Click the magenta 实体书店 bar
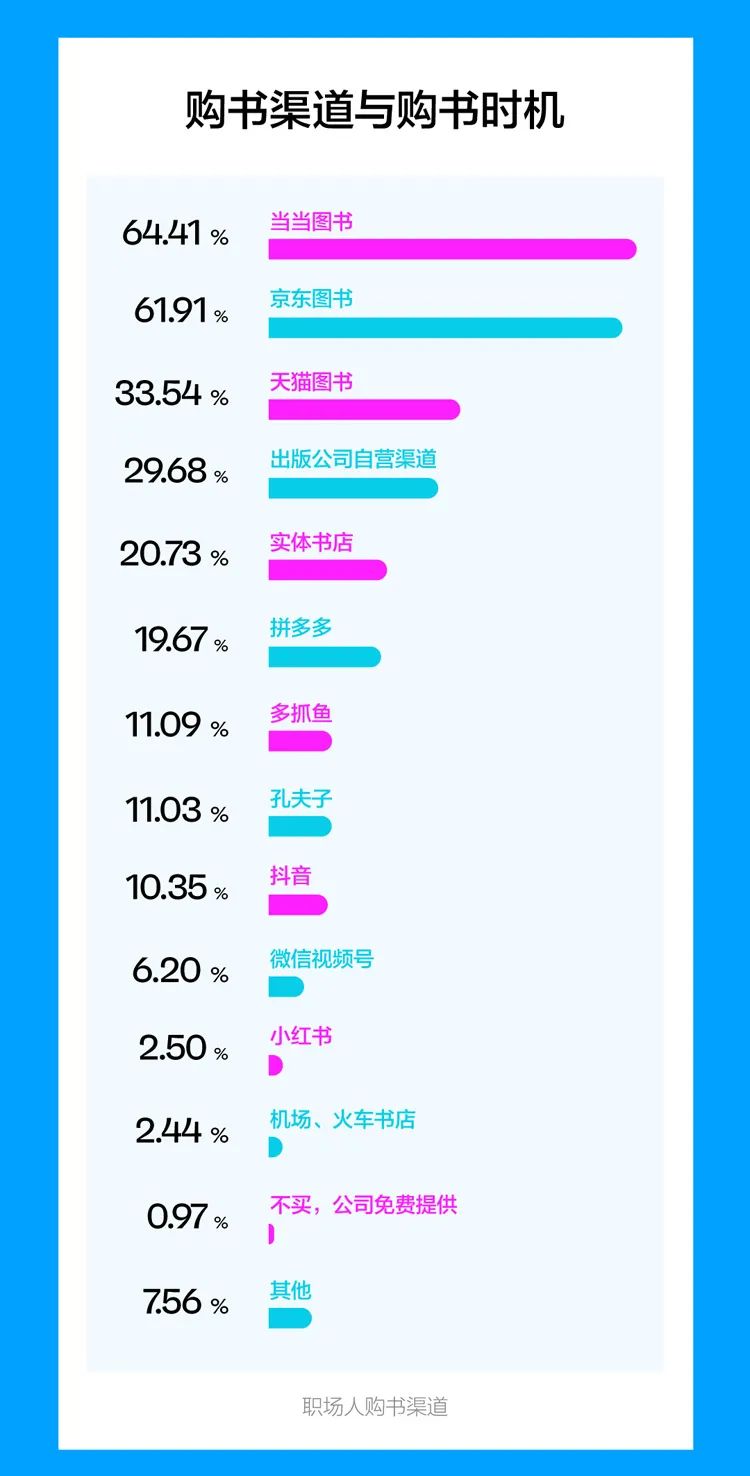750x1476 pixels. 327,570
